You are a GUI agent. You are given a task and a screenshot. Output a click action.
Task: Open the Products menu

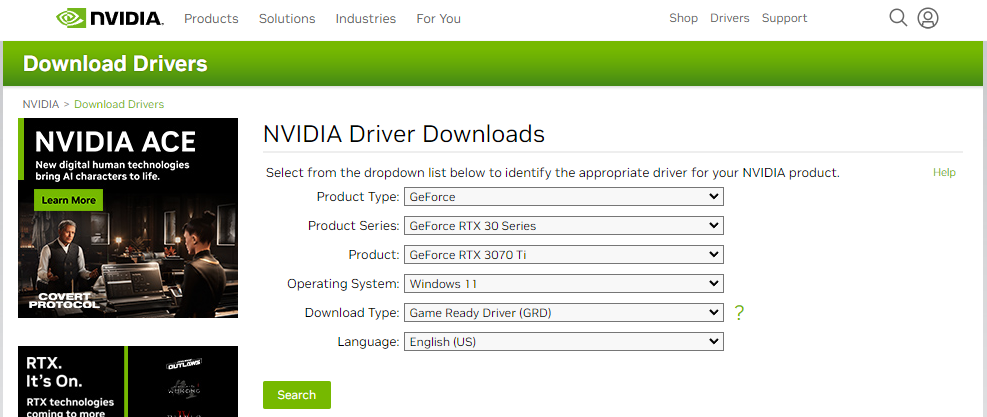pos(211,19)
